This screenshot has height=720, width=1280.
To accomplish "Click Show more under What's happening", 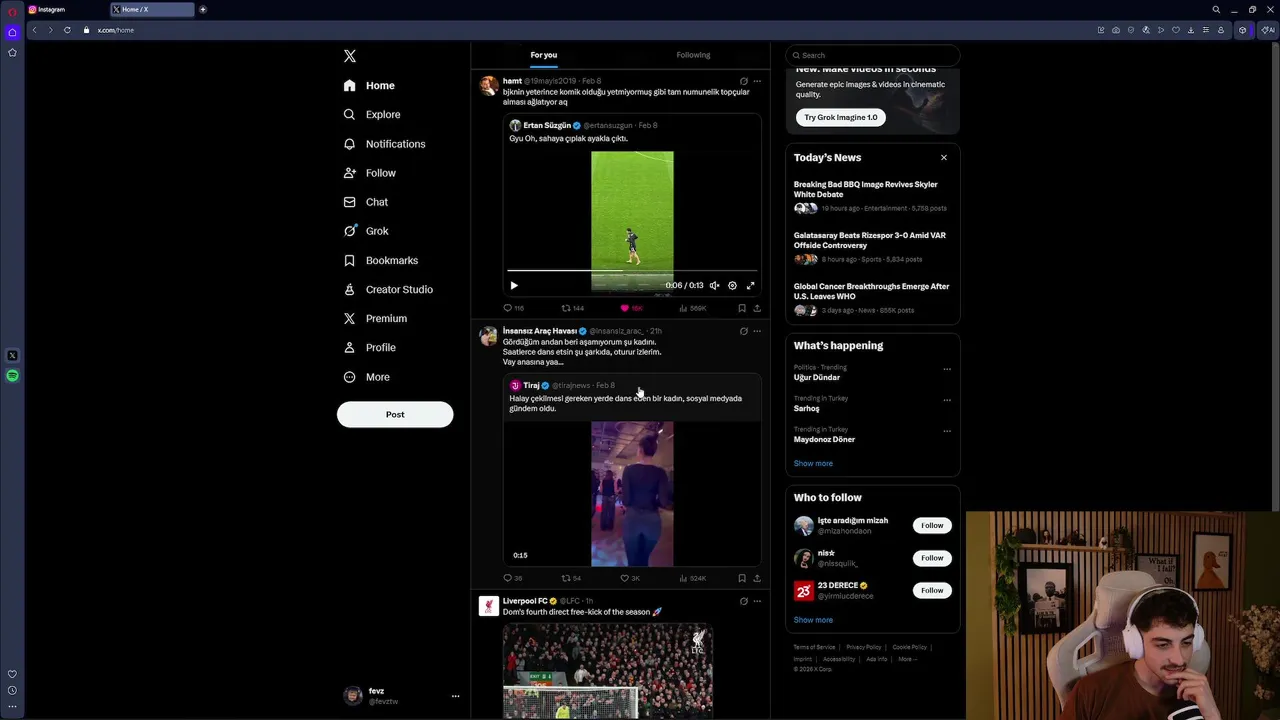I will (x=813, y=463).
